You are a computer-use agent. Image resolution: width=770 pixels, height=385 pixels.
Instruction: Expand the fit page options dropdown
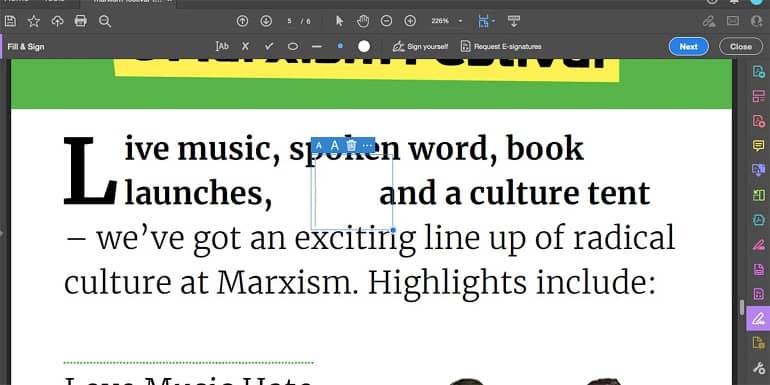pos(493,21)
